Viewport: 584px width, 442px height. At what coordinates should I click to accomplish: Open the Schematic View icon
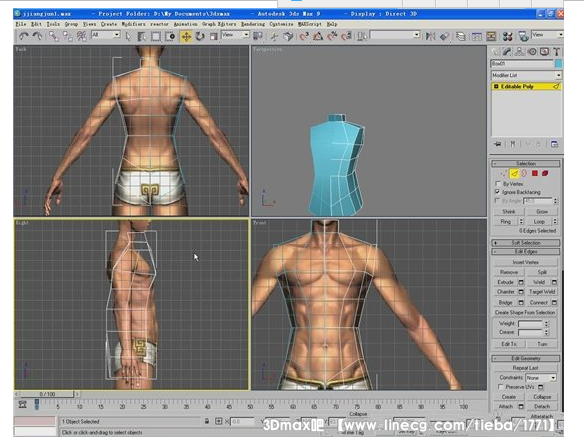tap(491, 36)
